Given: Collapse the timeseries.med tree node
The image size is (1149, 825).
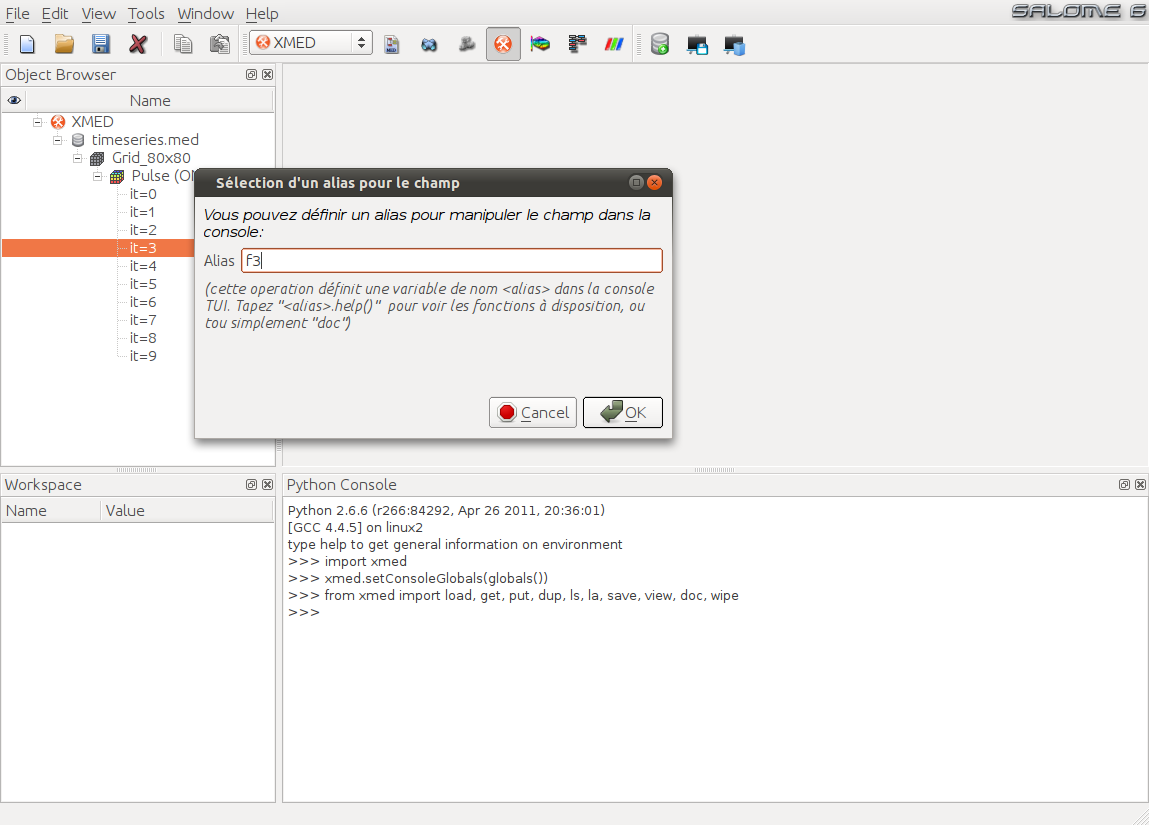Looking at the screenshot, I should click(58, 140).
